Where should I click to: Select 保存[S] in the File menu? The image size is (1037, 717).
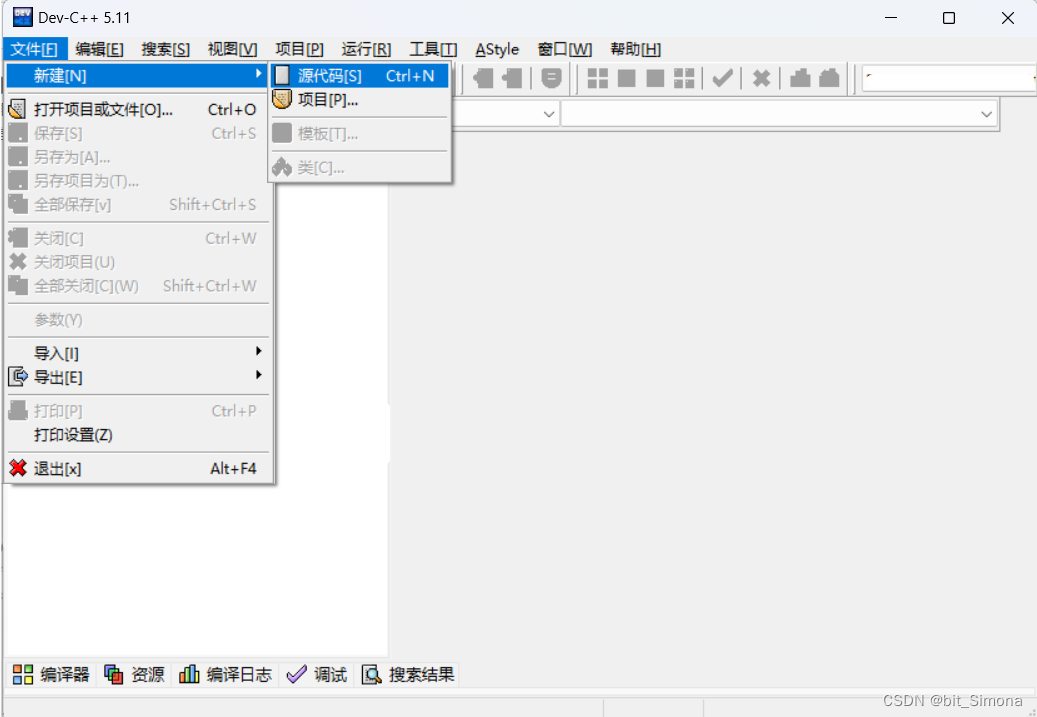coord(138,134)
